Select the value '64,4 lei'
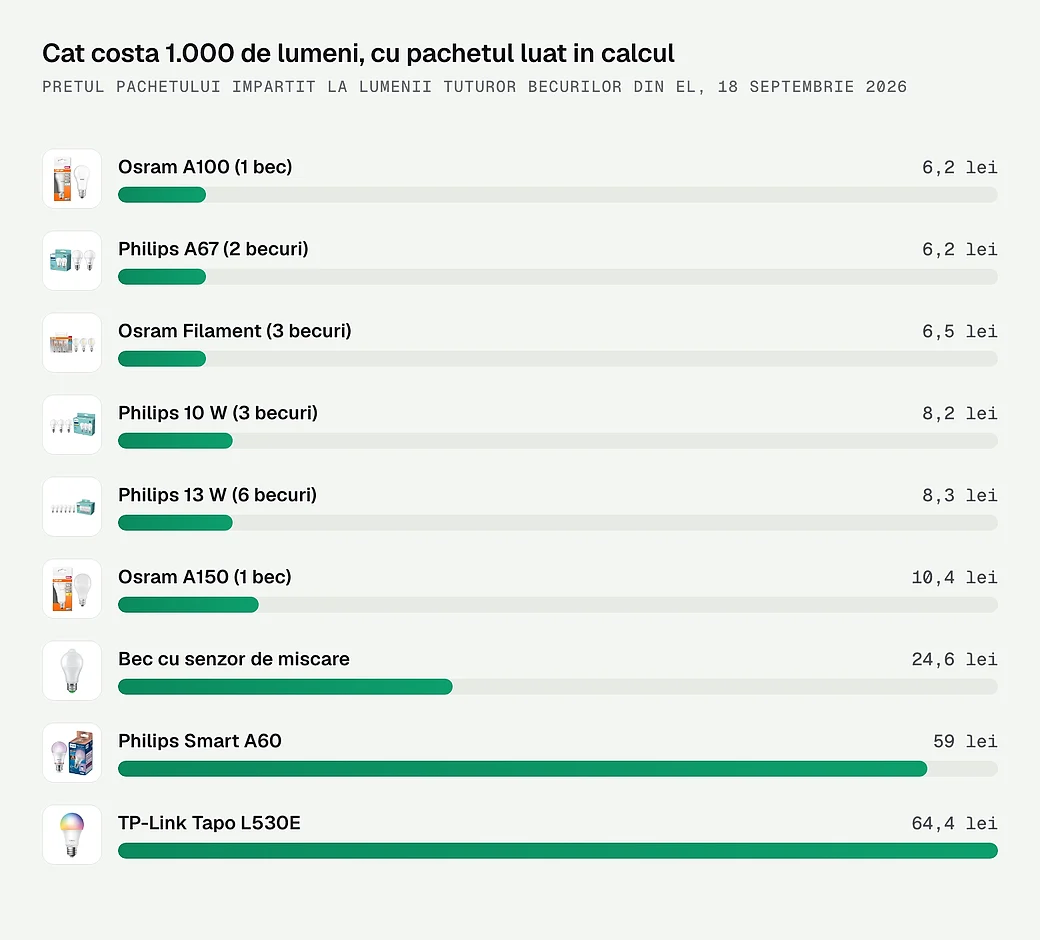1040x940 pixels. click(954, 824)
